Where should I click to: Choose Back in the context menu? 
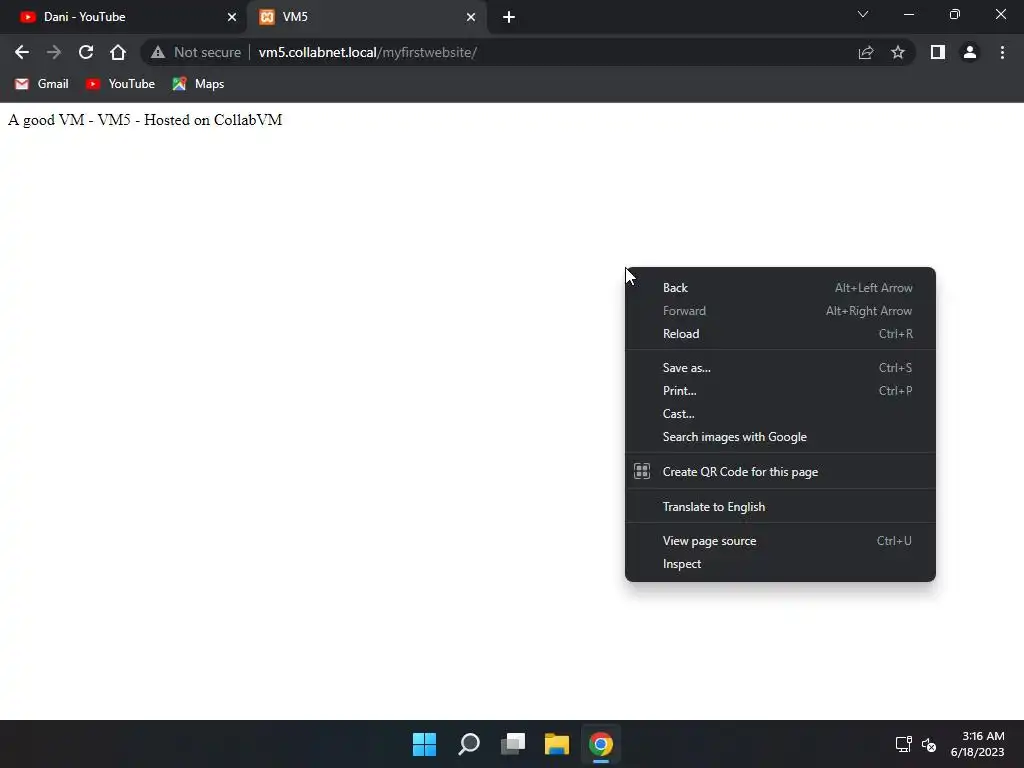[780, 288]
